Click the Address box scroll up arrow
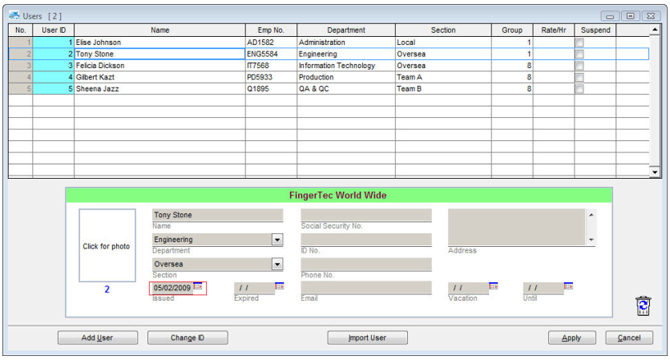This screenshot has width=670, height=360. [x=591, y=215]
